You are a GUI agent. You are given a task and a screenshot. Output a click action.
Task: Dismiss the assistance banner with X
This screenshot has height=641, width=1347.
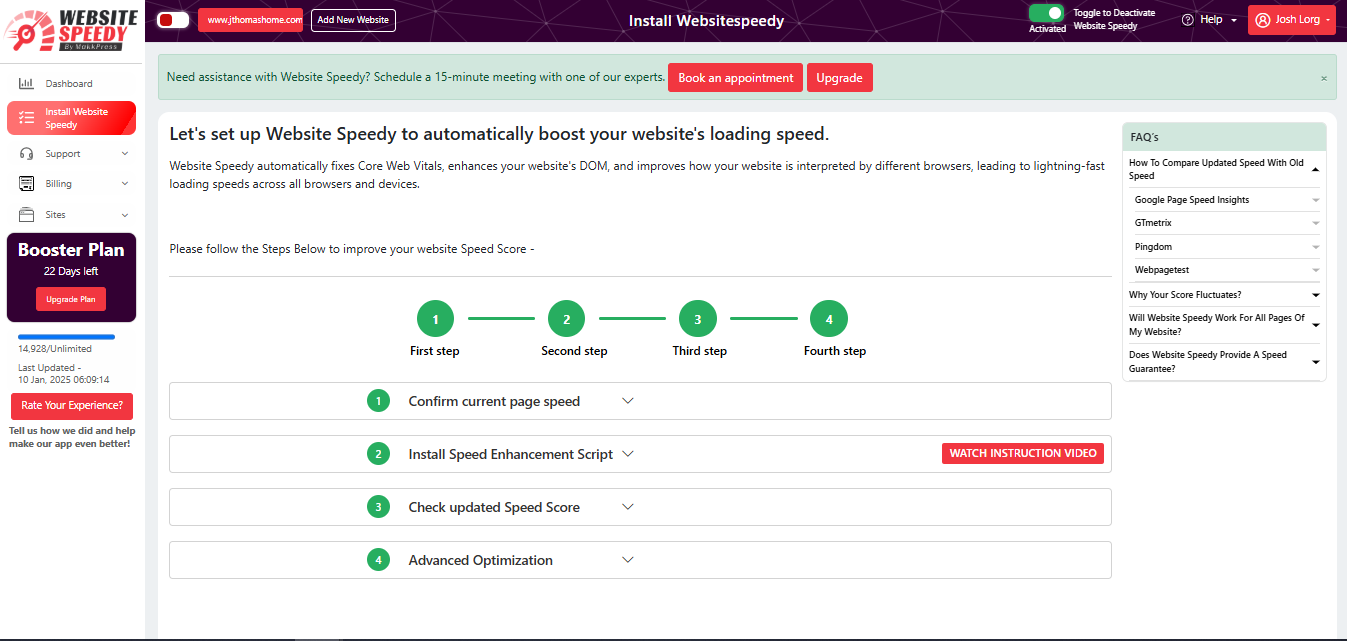tap(1323, 78)
